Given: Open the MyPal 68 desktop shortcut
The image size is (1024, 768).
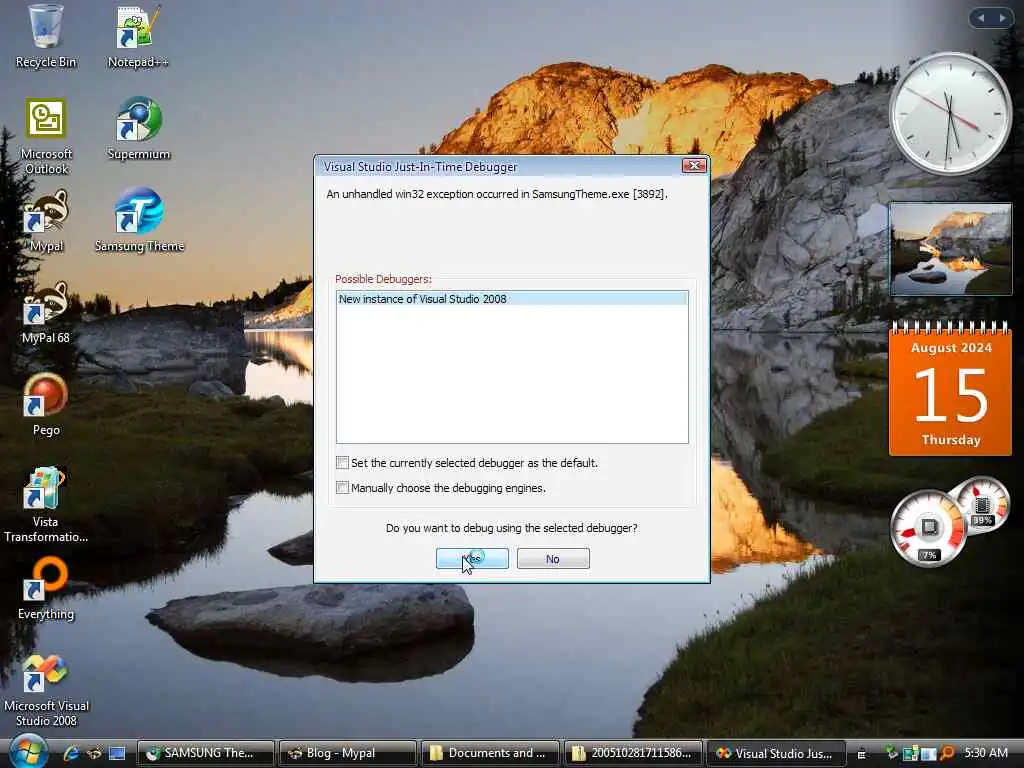Looking at the screenshot, I should click(46, 312).
